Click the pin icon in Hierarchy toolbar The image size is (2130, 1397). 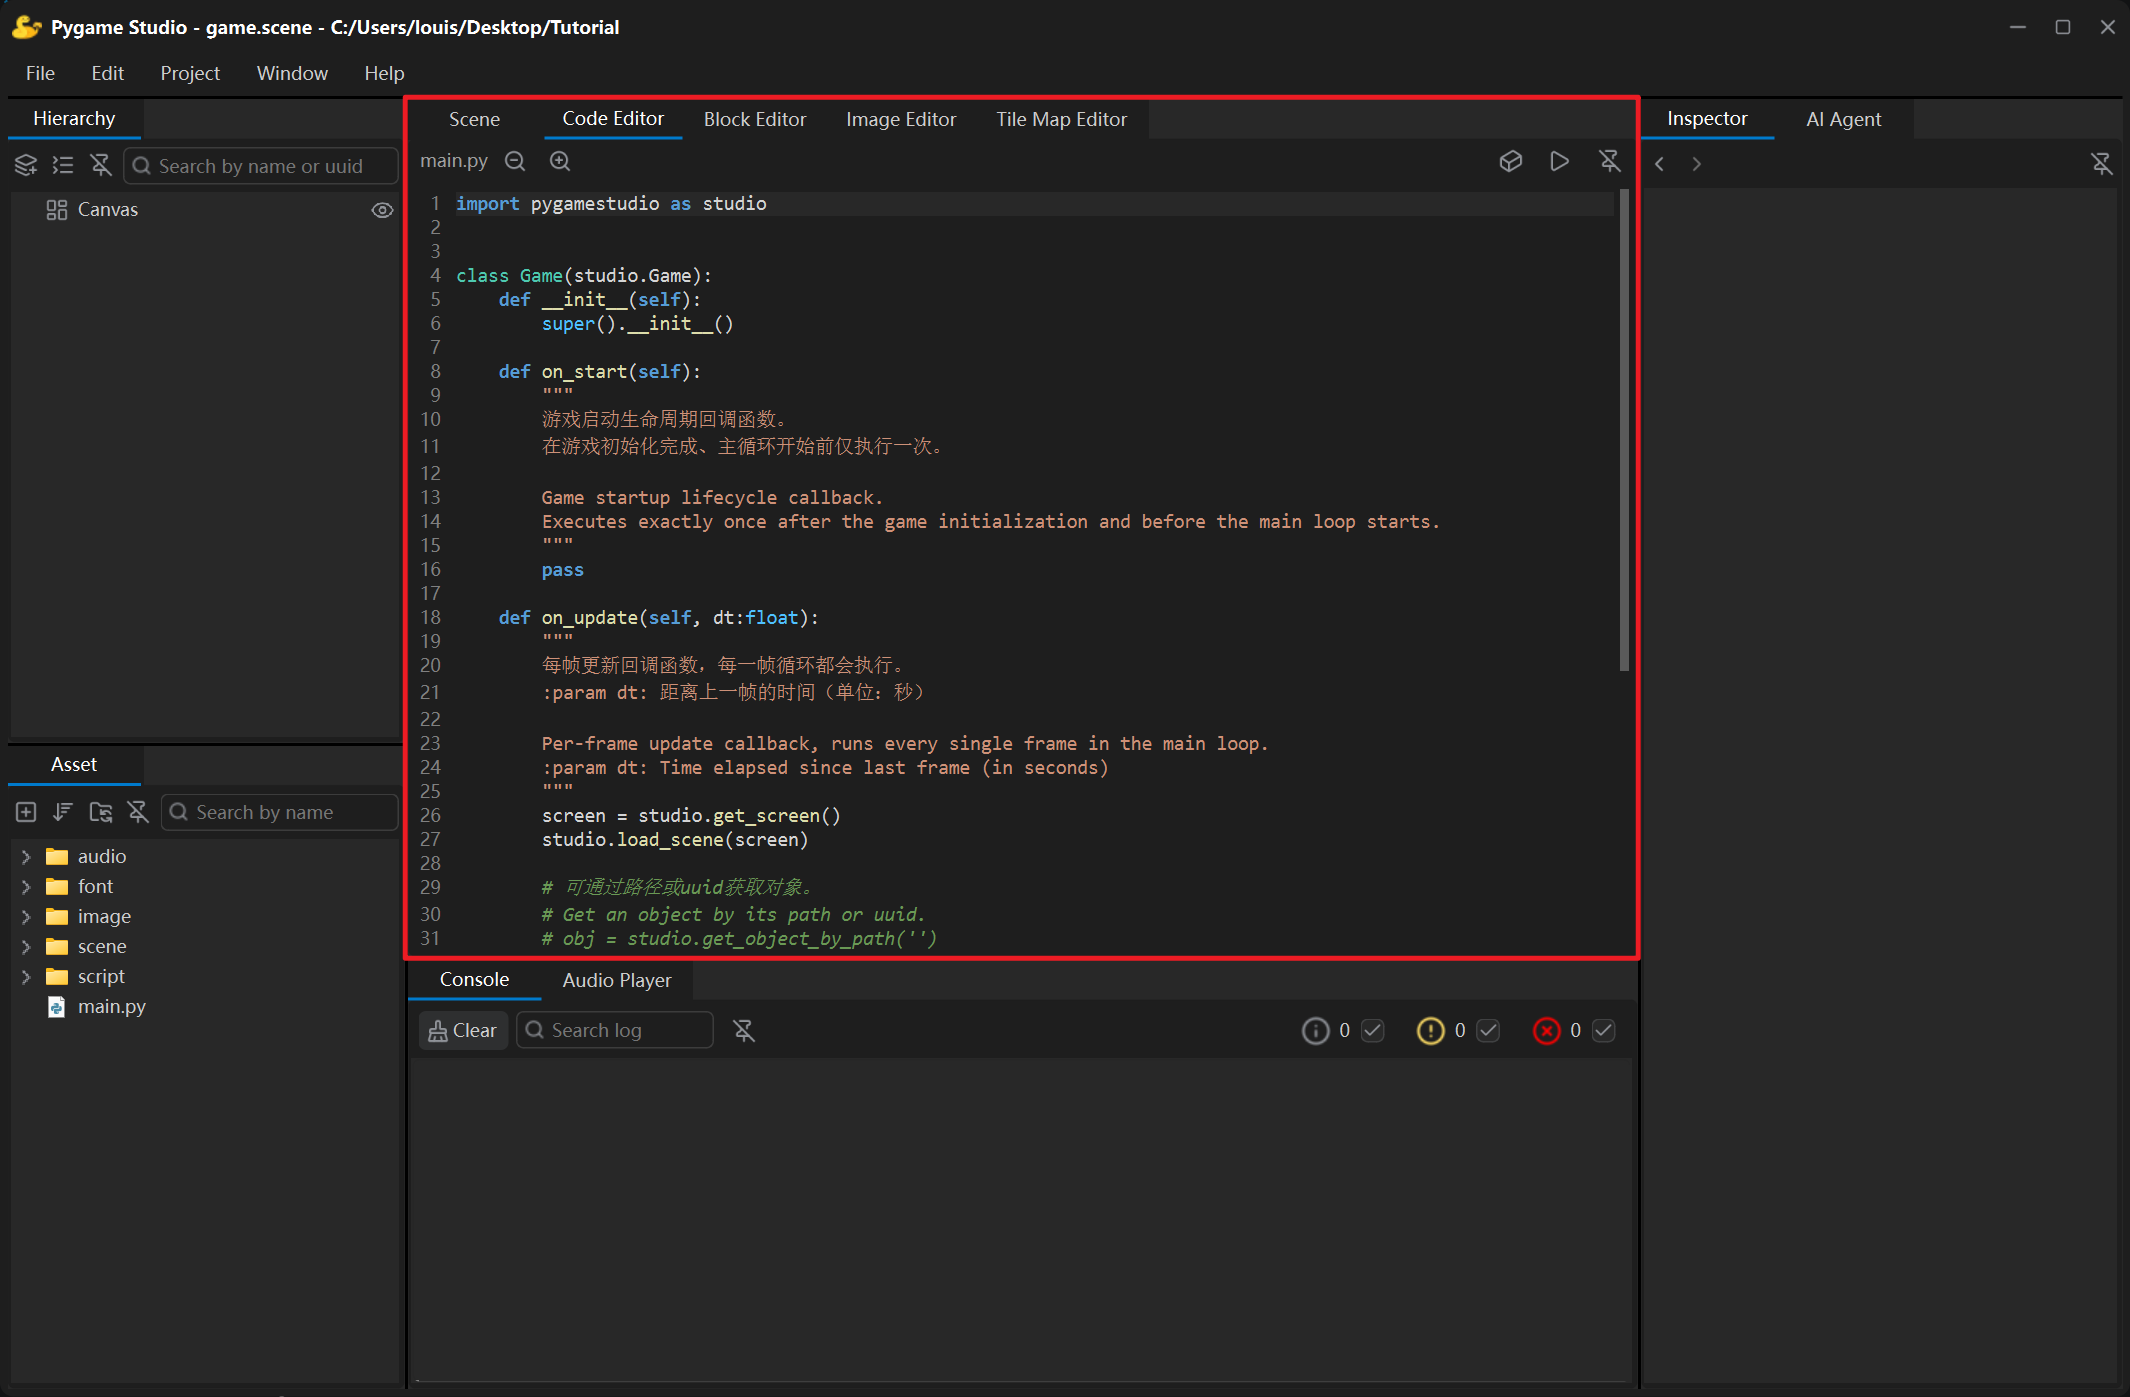pos(101,165)
